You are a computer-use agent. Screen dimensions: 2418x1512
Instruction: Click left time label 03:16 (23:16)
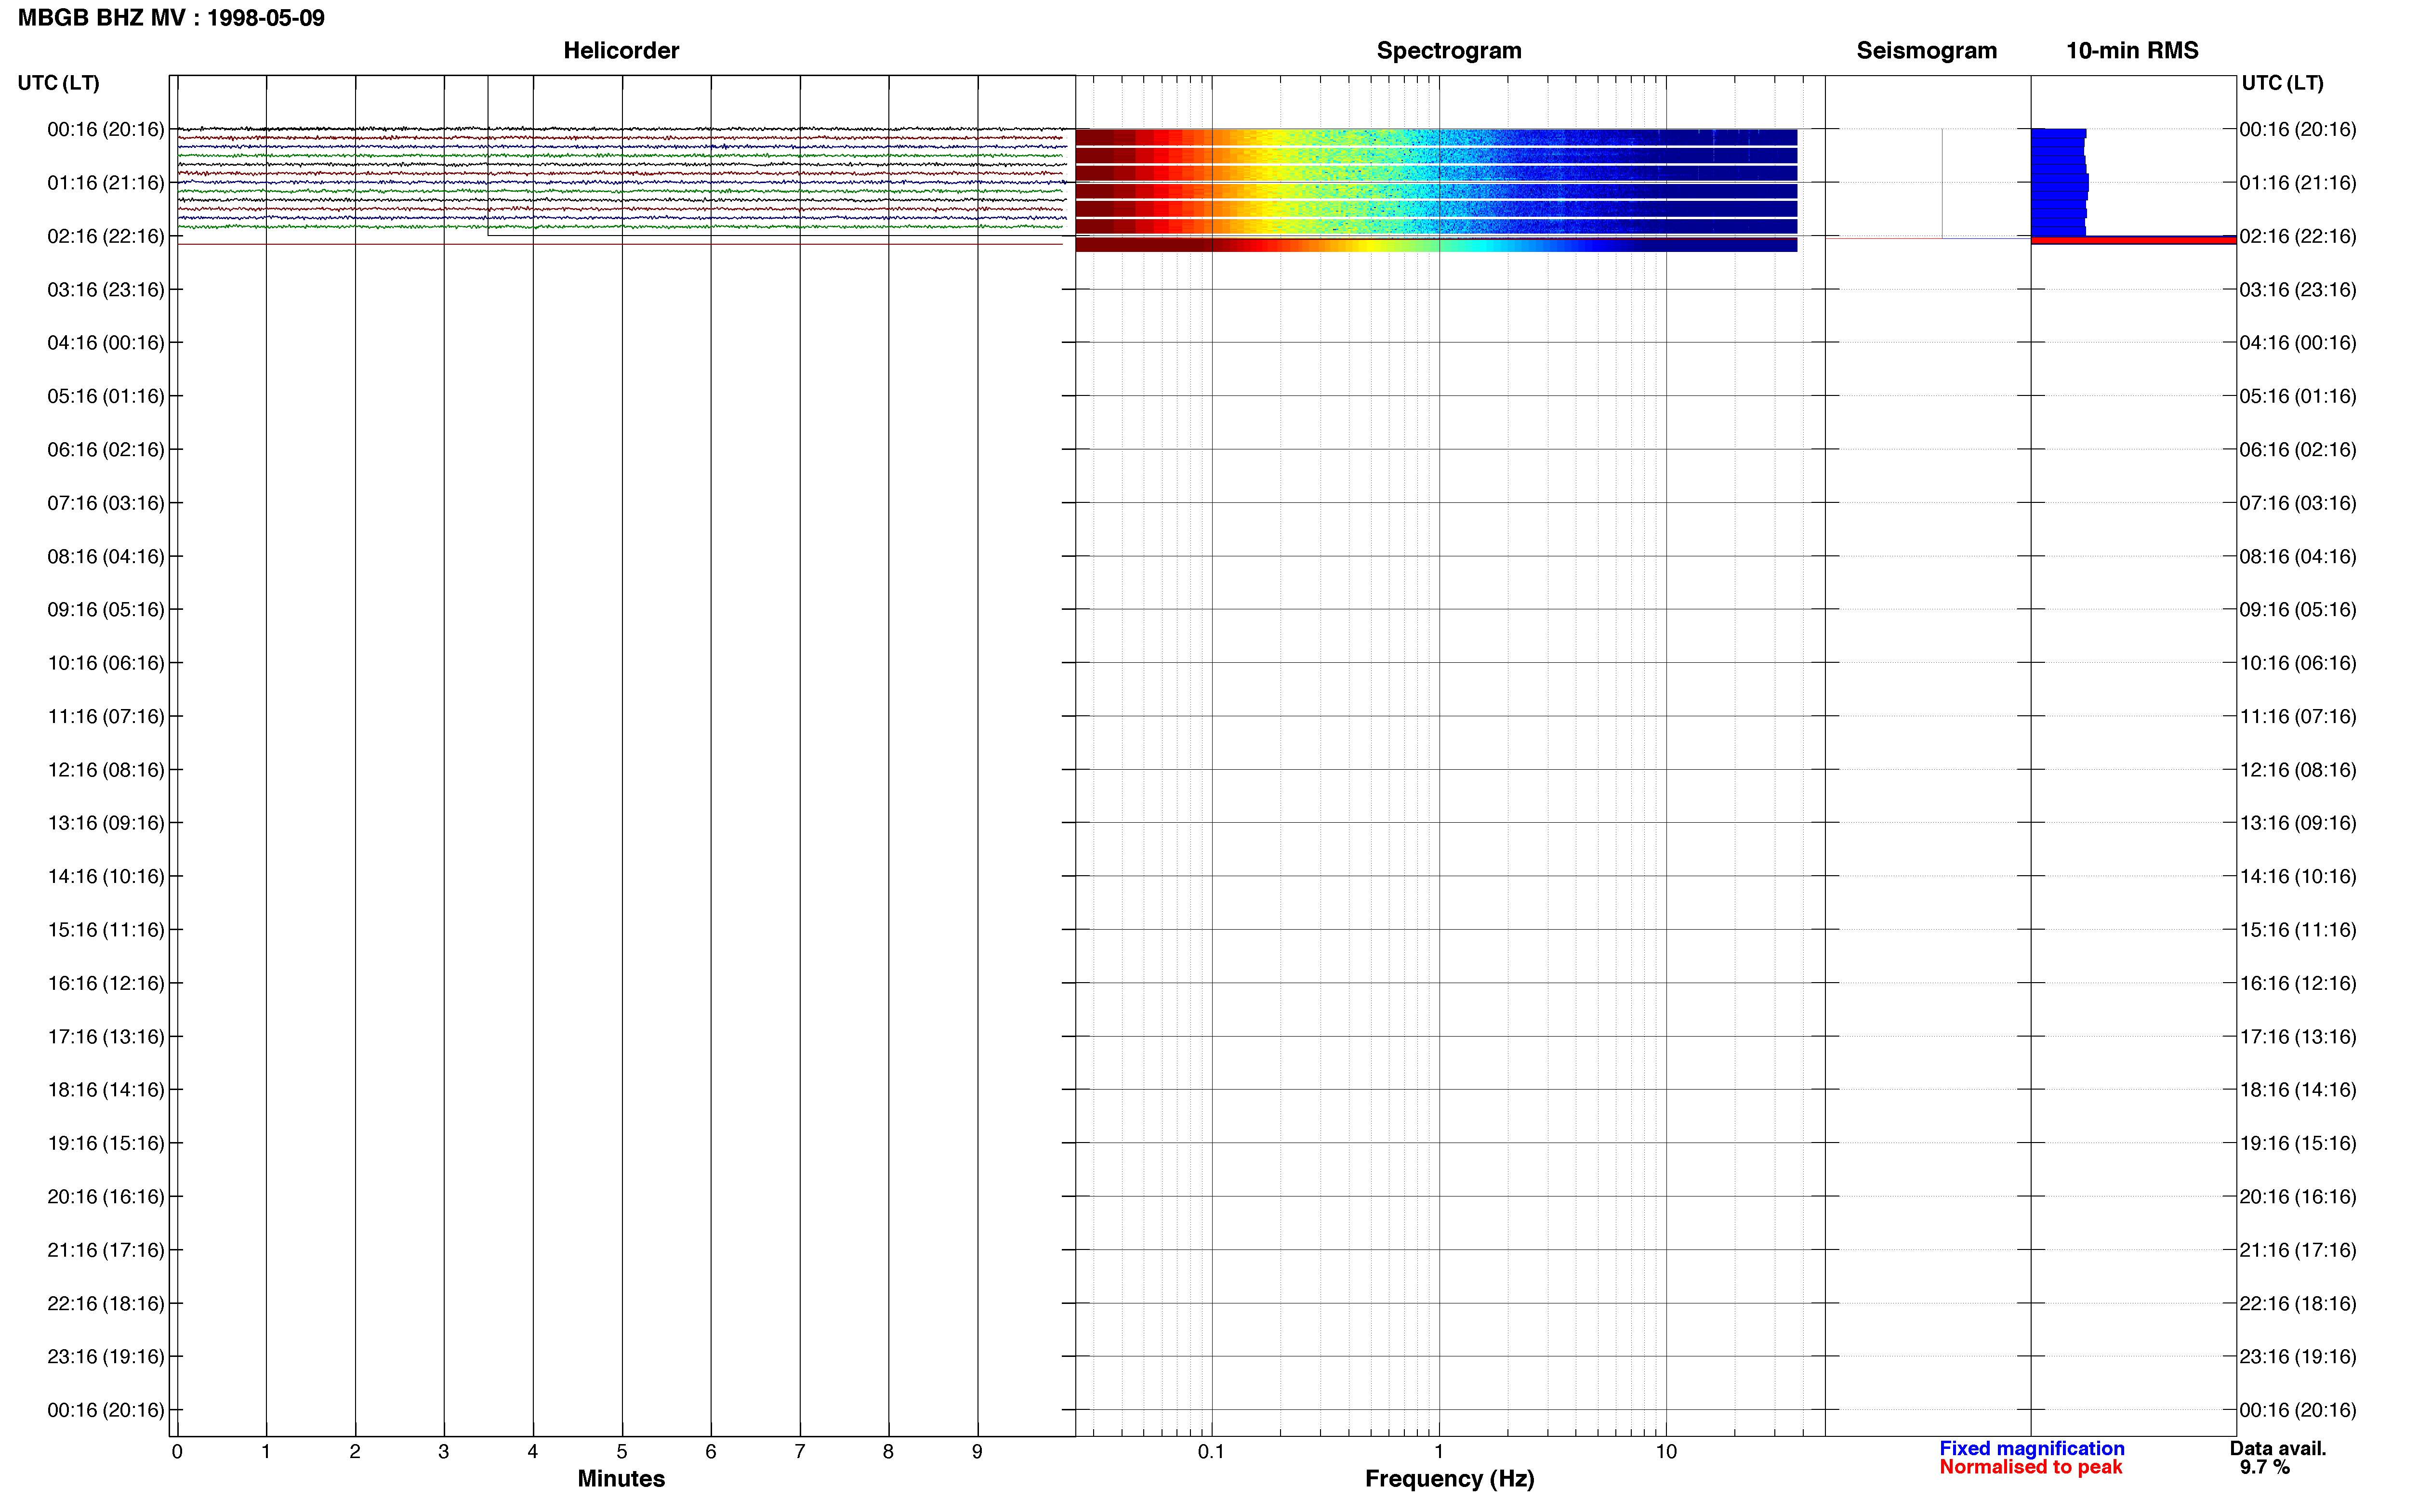(105, 290)
